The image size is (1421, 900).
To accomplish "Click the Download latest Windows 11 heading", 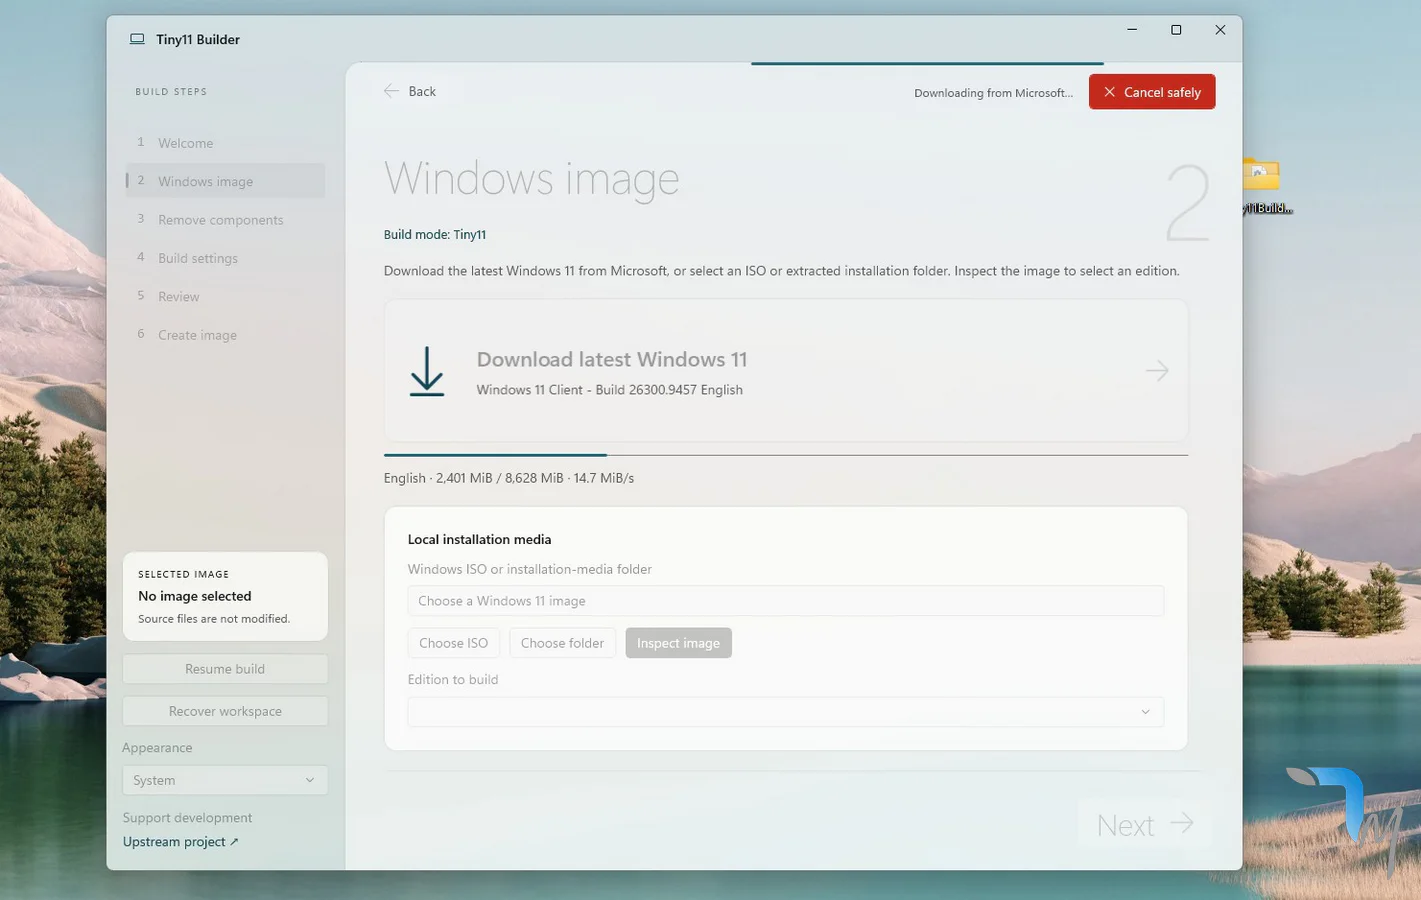I will 611,359.
